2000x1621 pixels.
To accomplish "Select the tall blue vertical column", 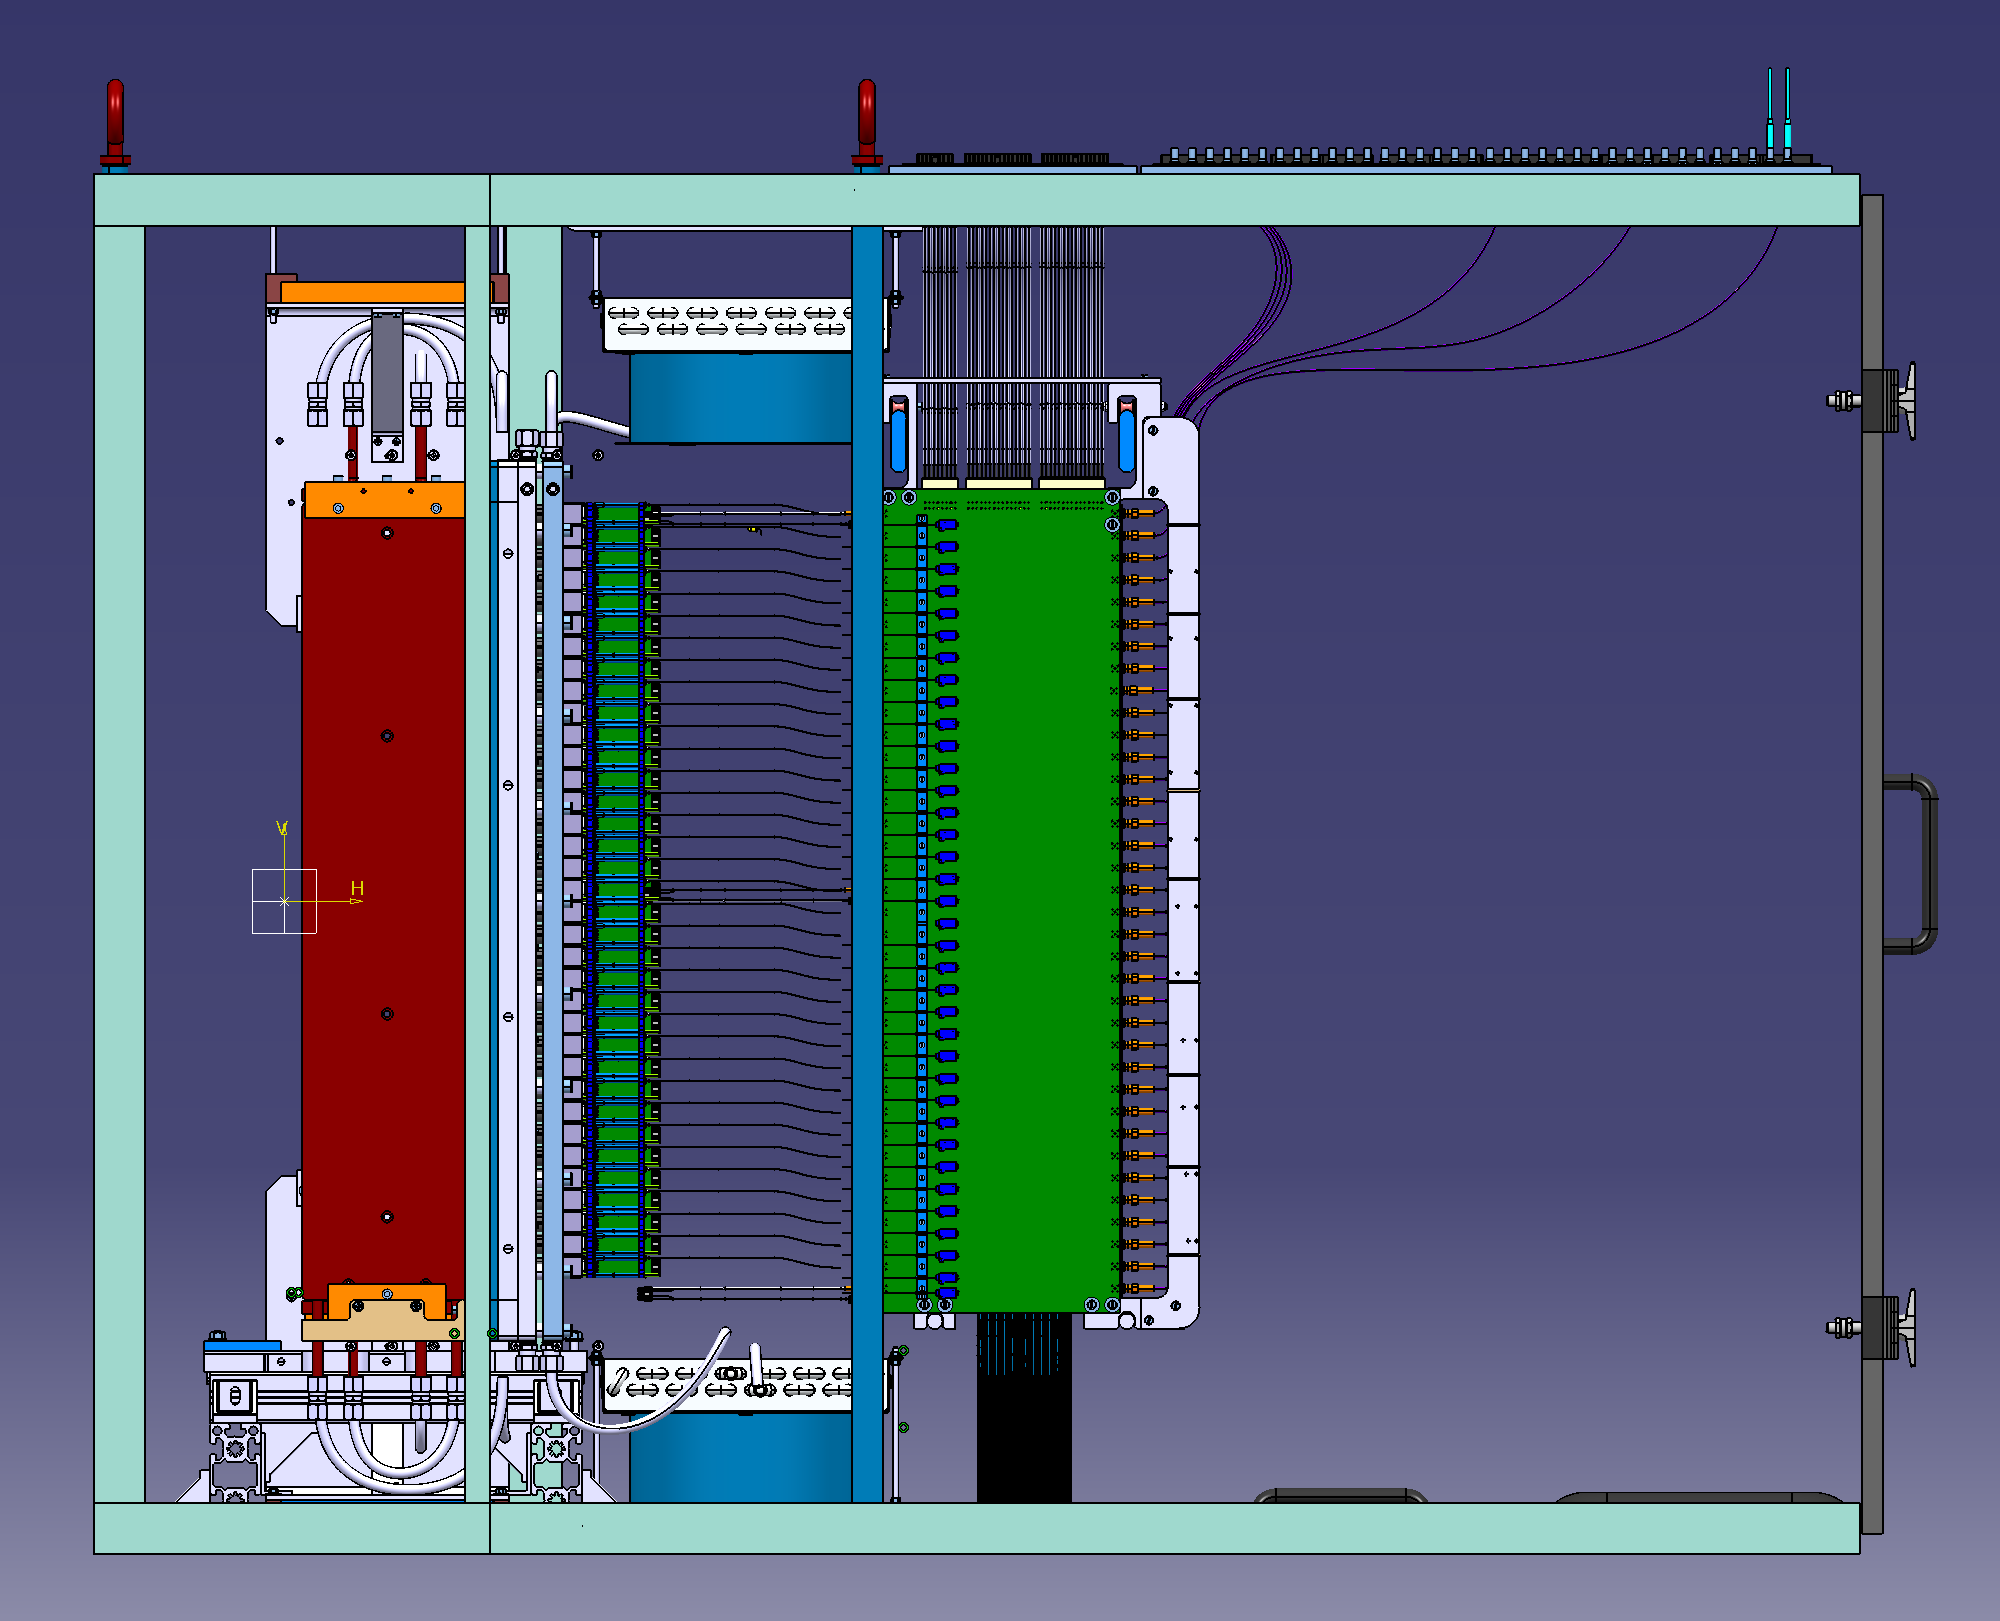I will [x=867, y=864].
